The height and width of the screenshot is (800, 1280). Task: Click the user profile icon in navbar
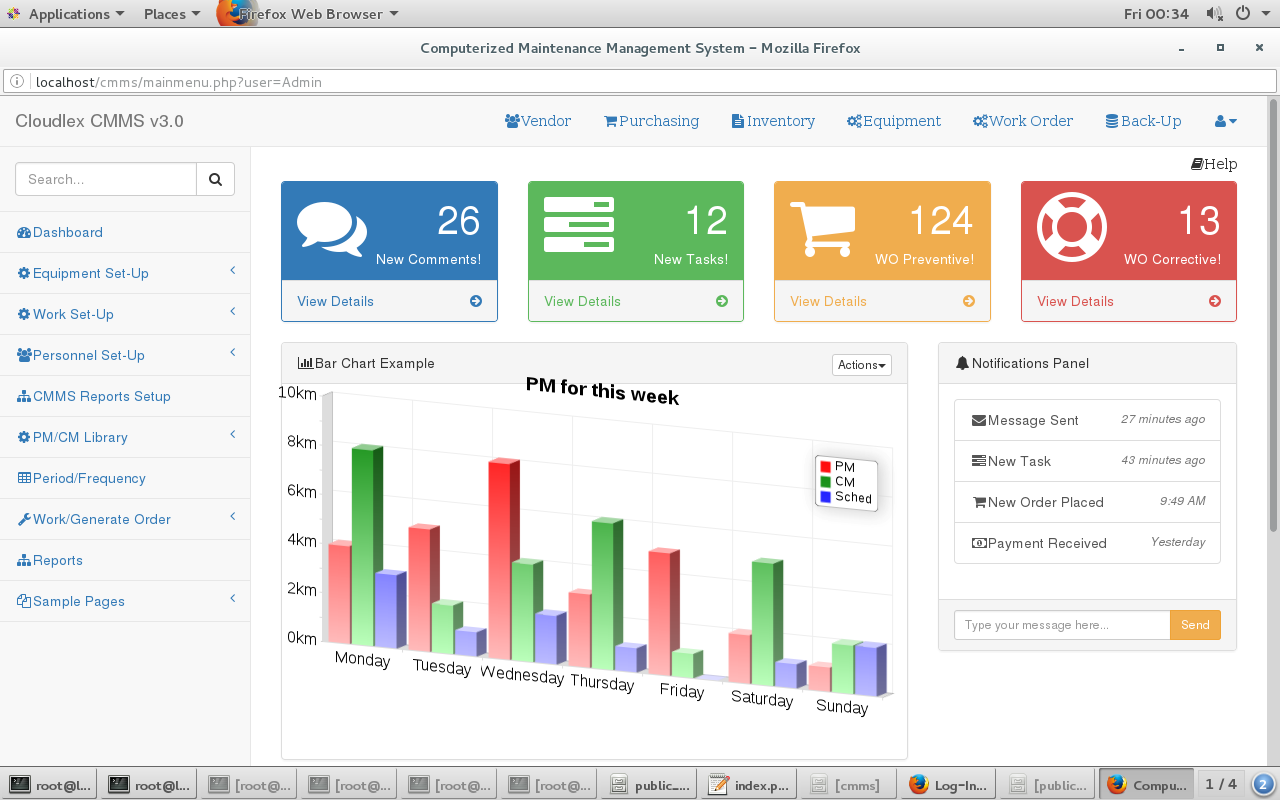pyautogui.click(x=1225, y=121)
